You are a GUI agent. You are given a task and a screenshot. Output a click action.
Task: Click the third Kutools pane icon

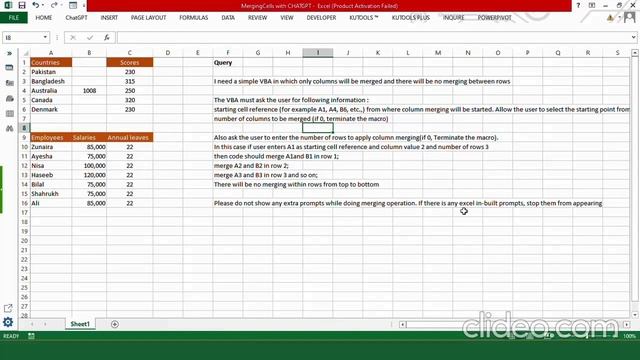click(x=9, y=98)
